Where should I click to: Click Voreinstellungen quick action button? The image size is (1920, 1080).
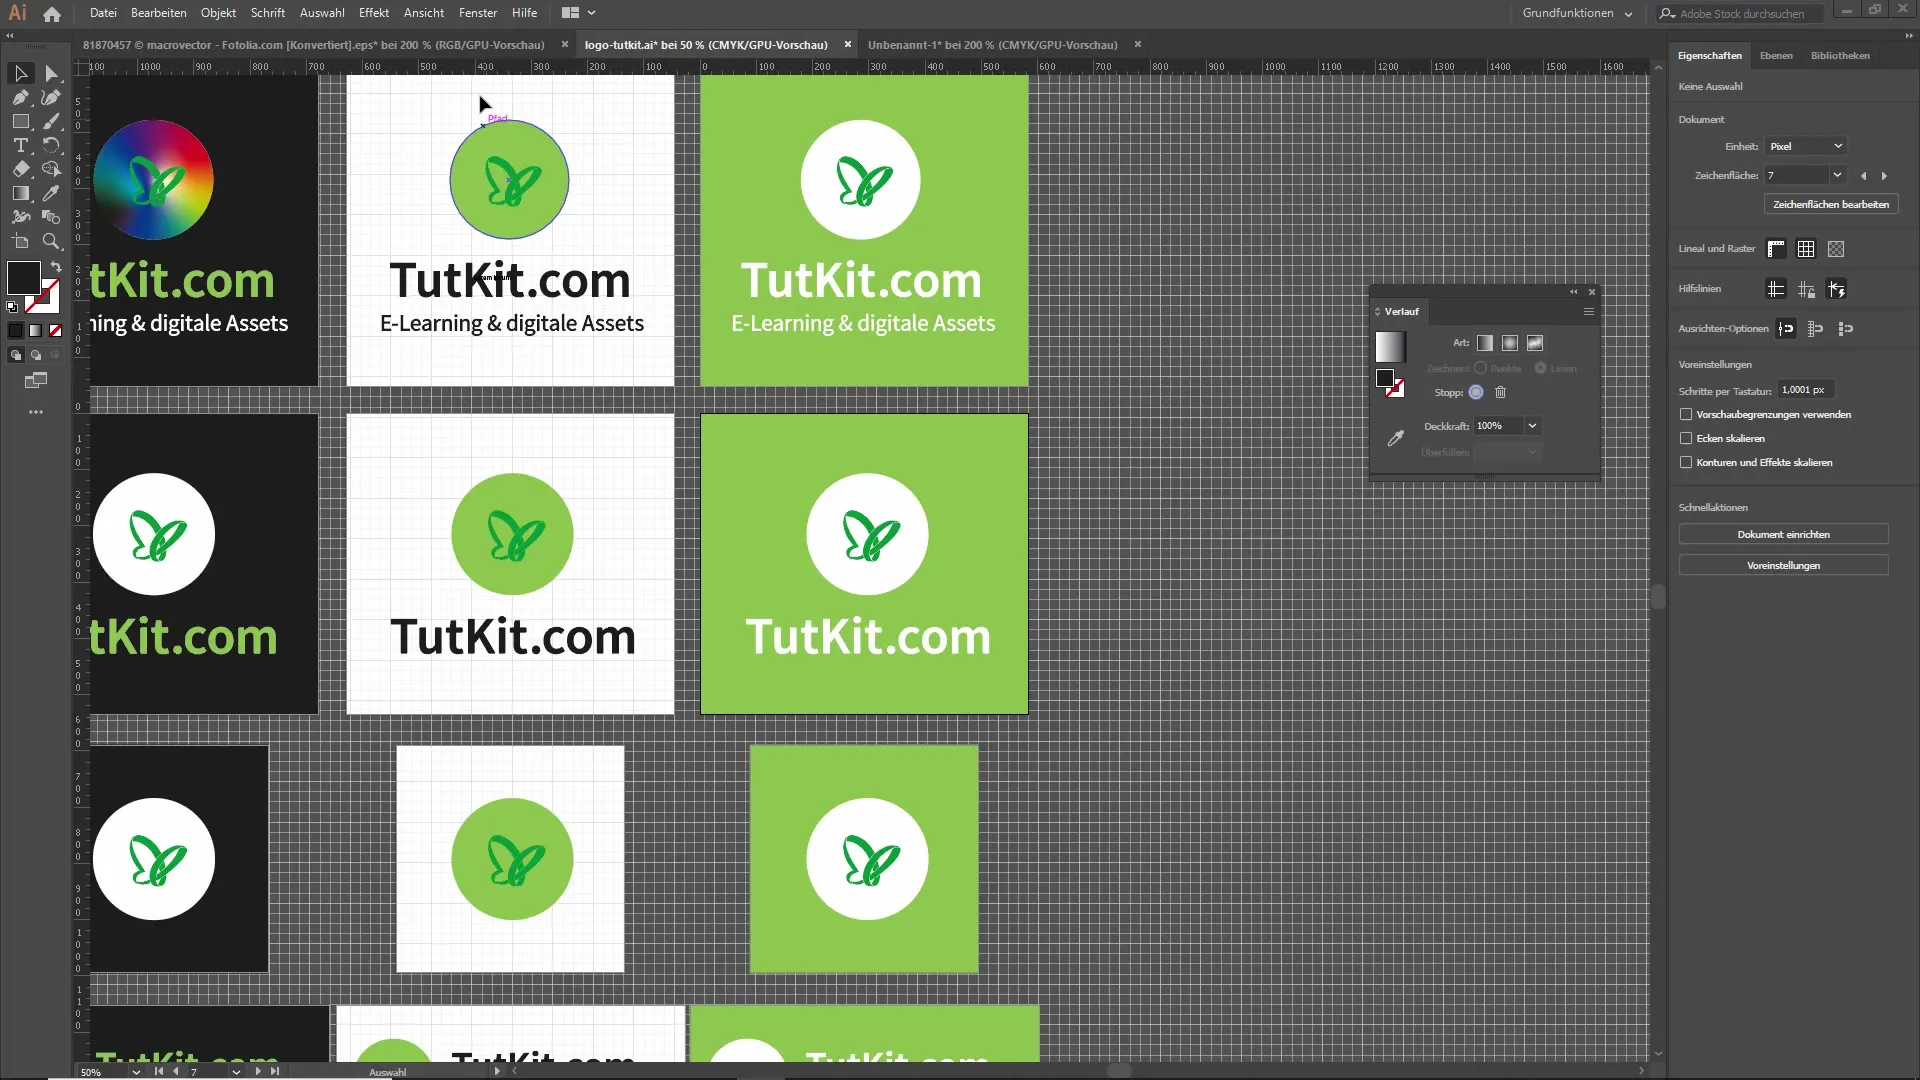[x=1783, y=566]
